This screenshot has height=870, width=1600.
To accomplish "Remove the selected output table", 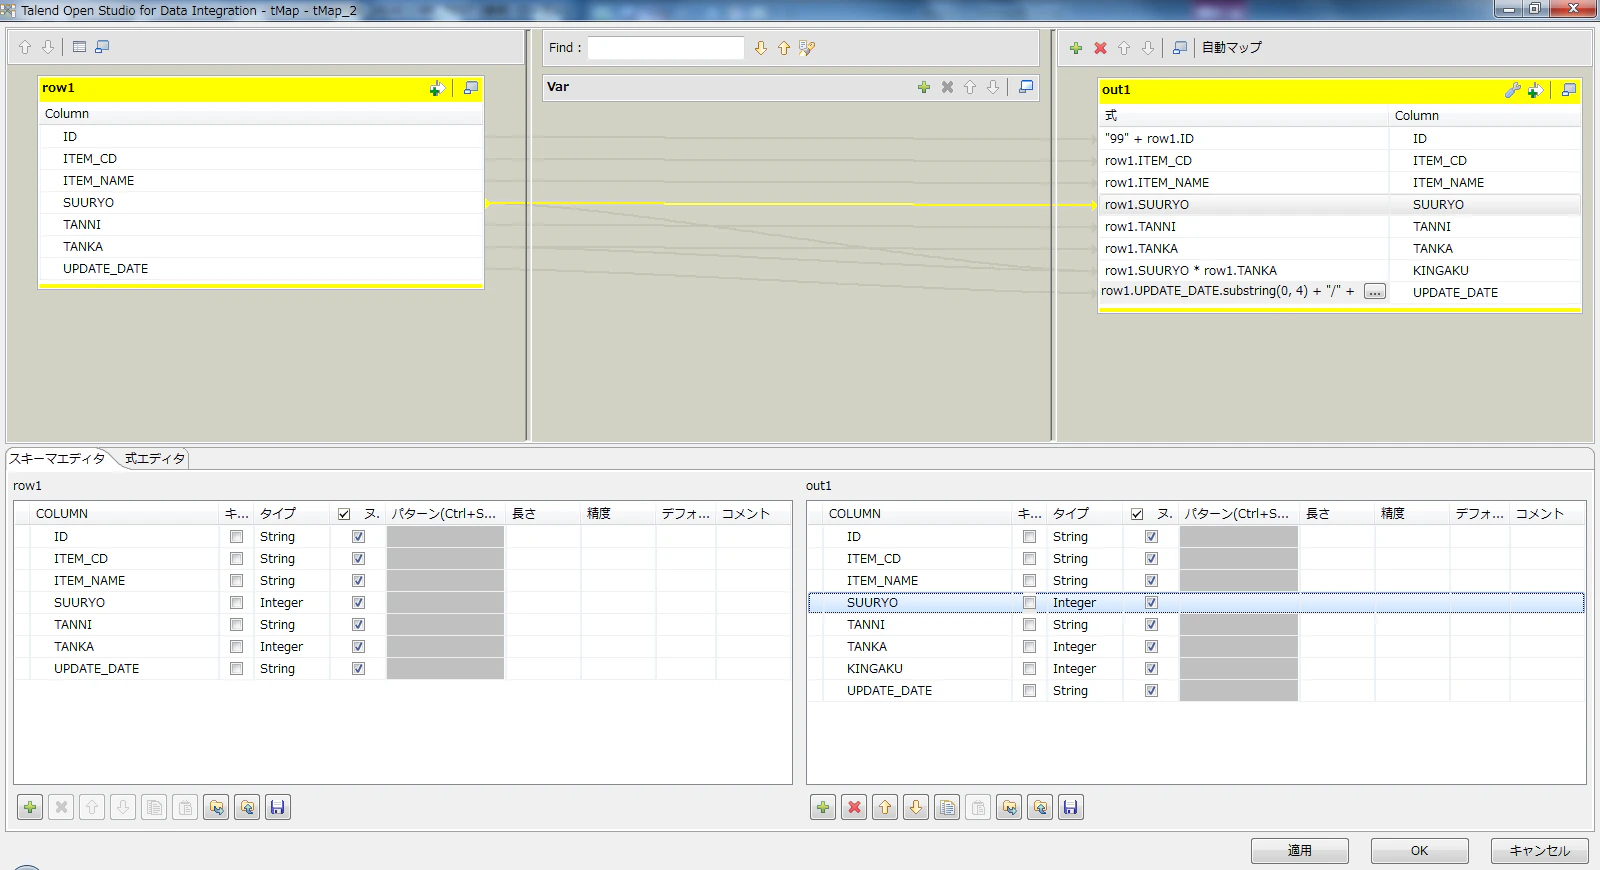I will (1100, 48).
